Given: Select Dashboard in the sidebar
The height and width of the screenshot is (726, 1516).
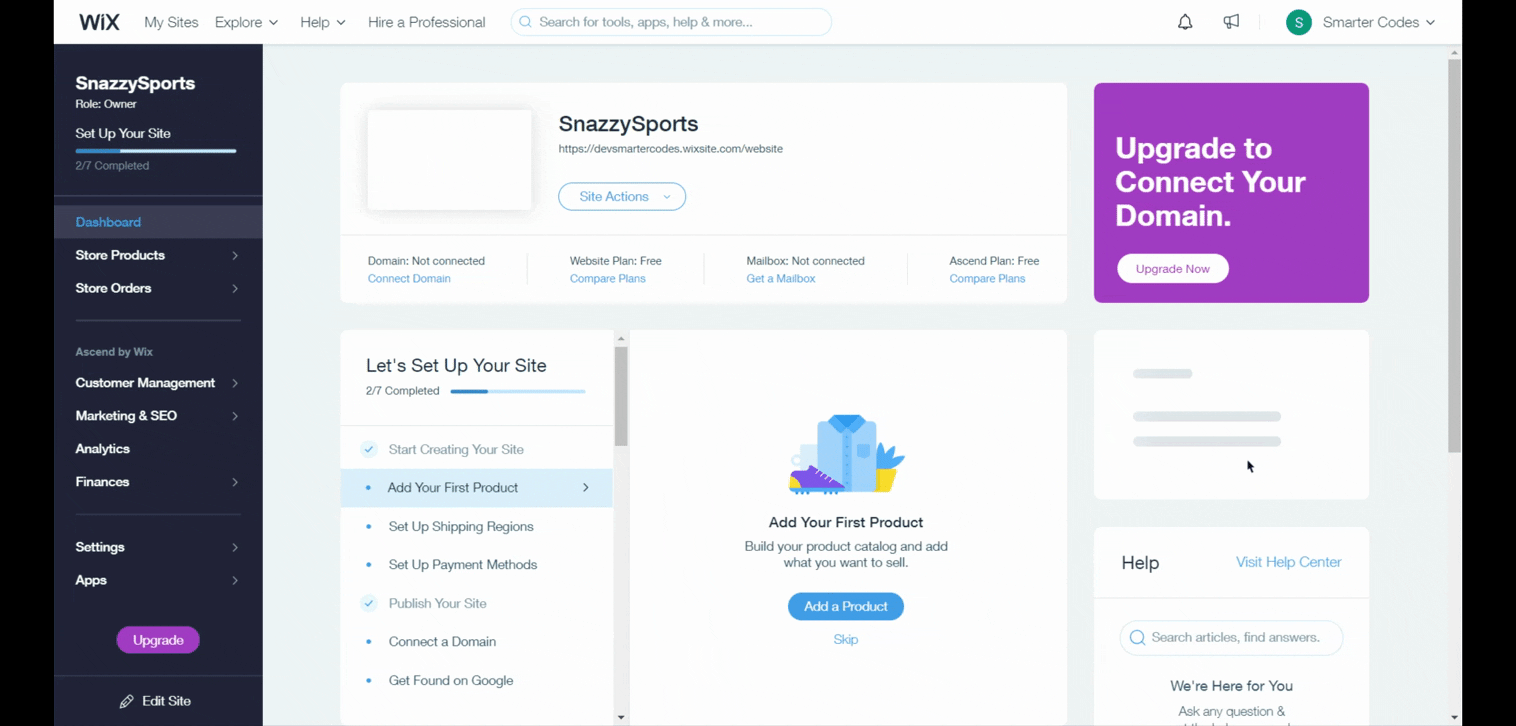Looking at the screenshot, I should click(x=158, y=222).
